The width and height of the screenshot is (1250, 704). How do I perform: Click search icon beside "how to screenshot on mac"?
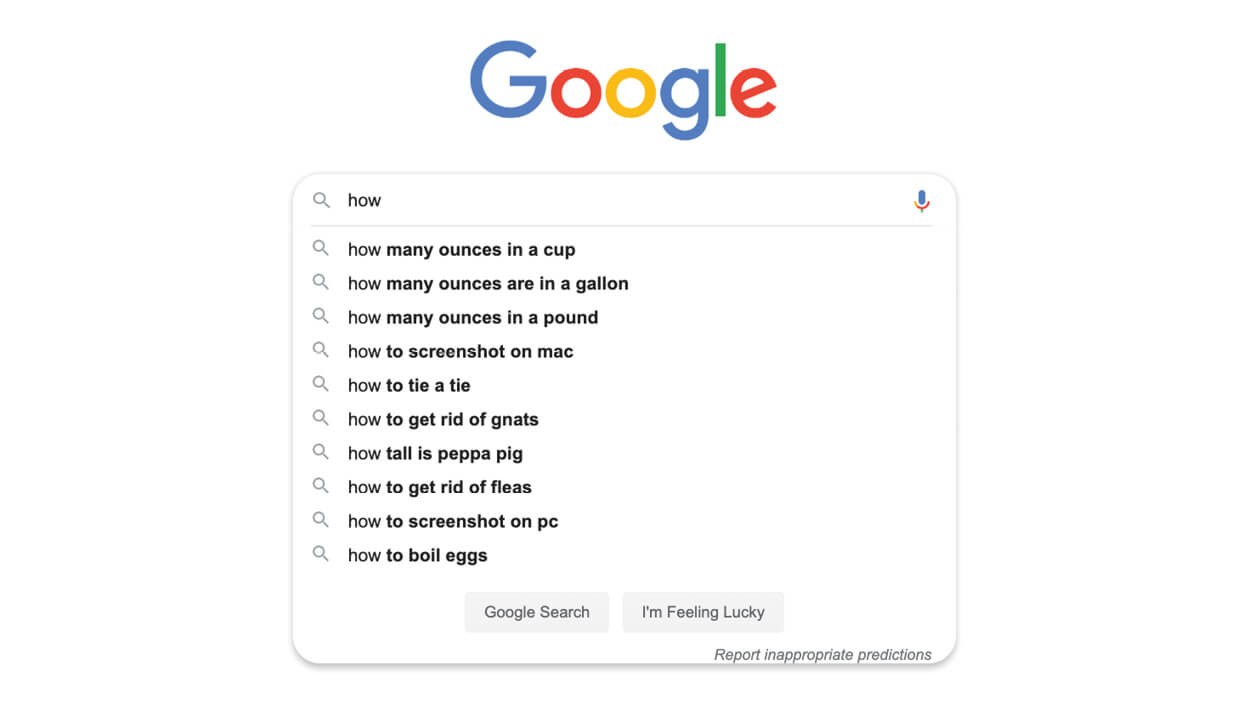pyautogui.click(x=320, y=350)
